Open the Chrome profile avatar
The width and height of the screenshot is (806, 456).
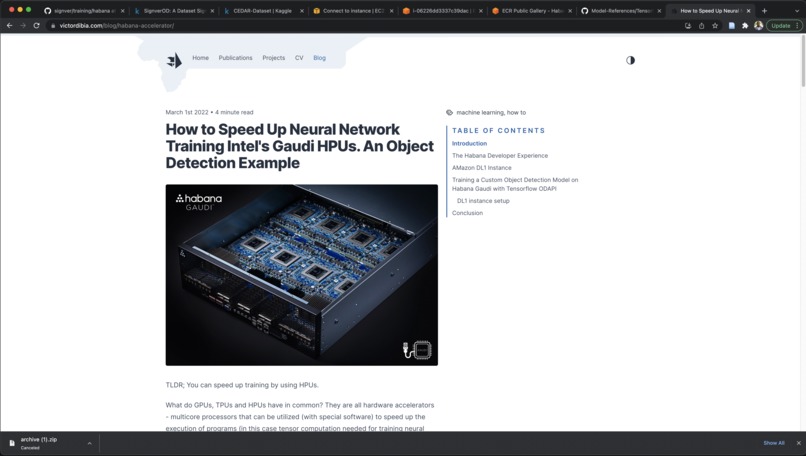coord(758,25)
